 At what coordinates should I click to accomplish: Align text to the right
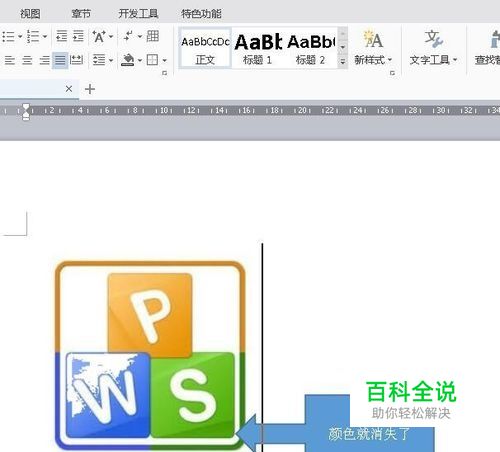(44, 60)
